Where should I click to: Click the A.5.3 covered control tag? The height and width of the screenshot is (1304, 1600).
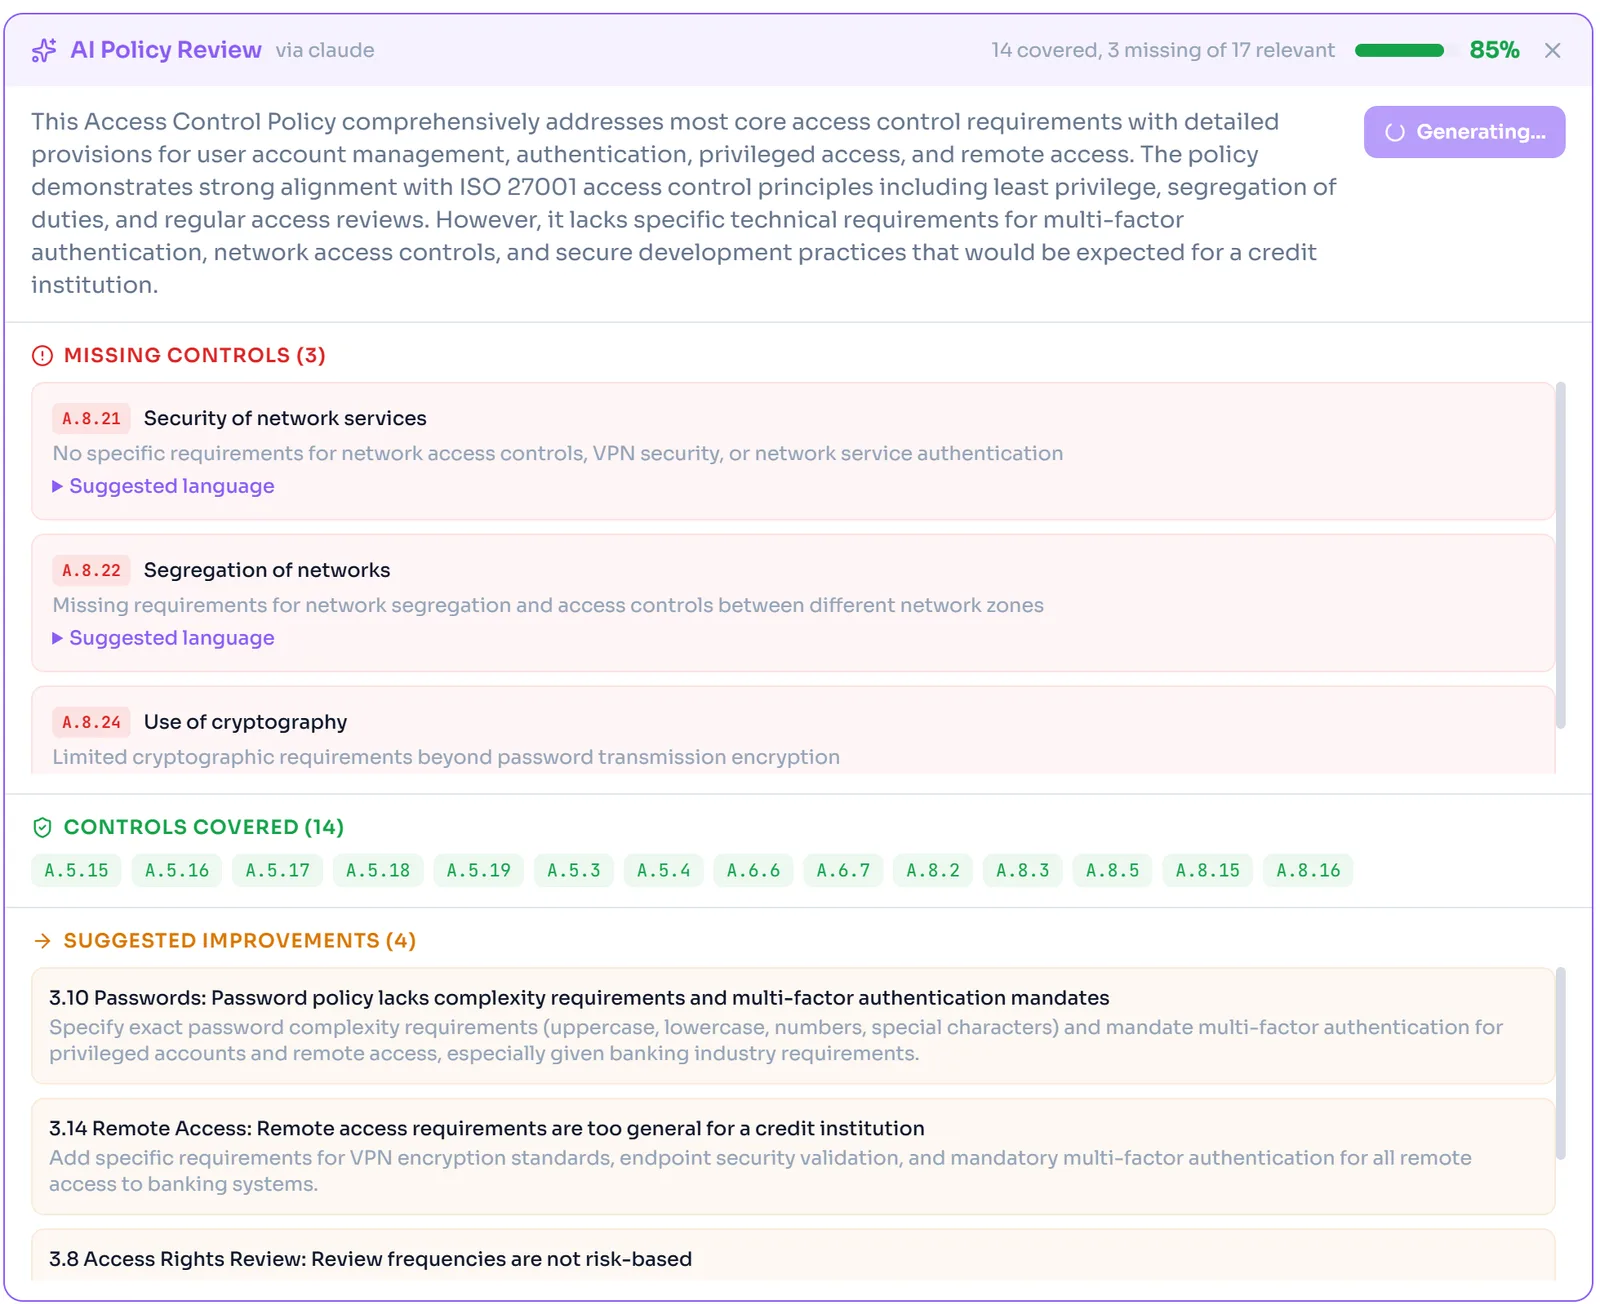click(x=574, y=870)
